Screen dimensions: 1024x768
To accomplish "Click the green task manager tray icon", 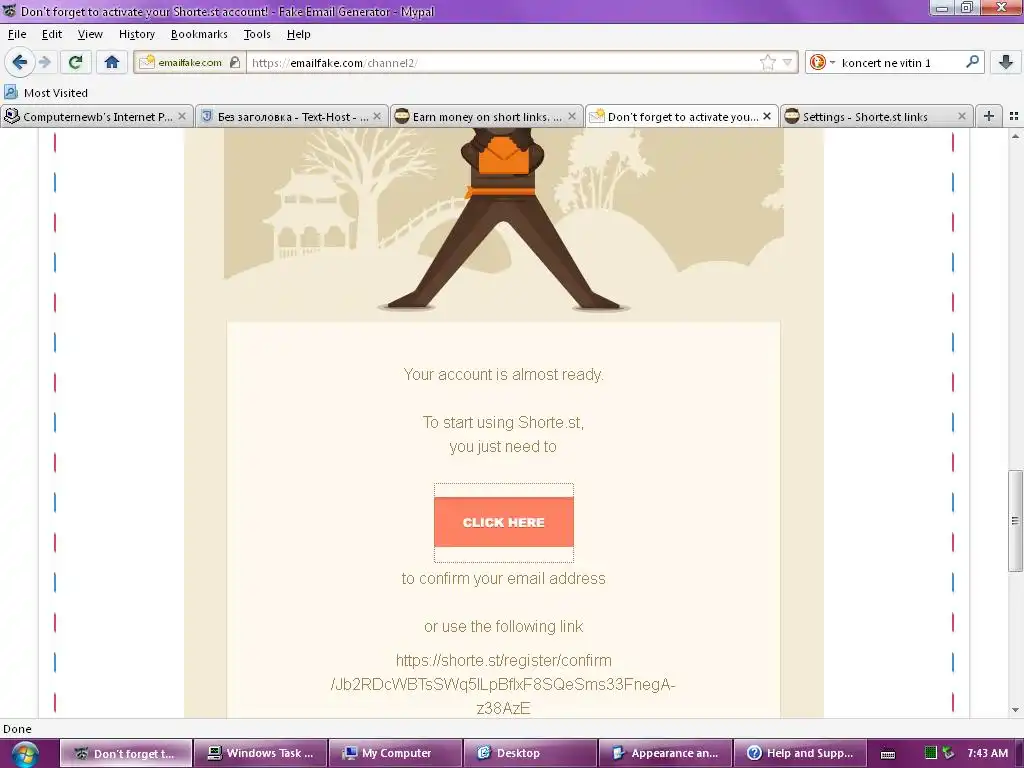I will click(x=931, y=753).
